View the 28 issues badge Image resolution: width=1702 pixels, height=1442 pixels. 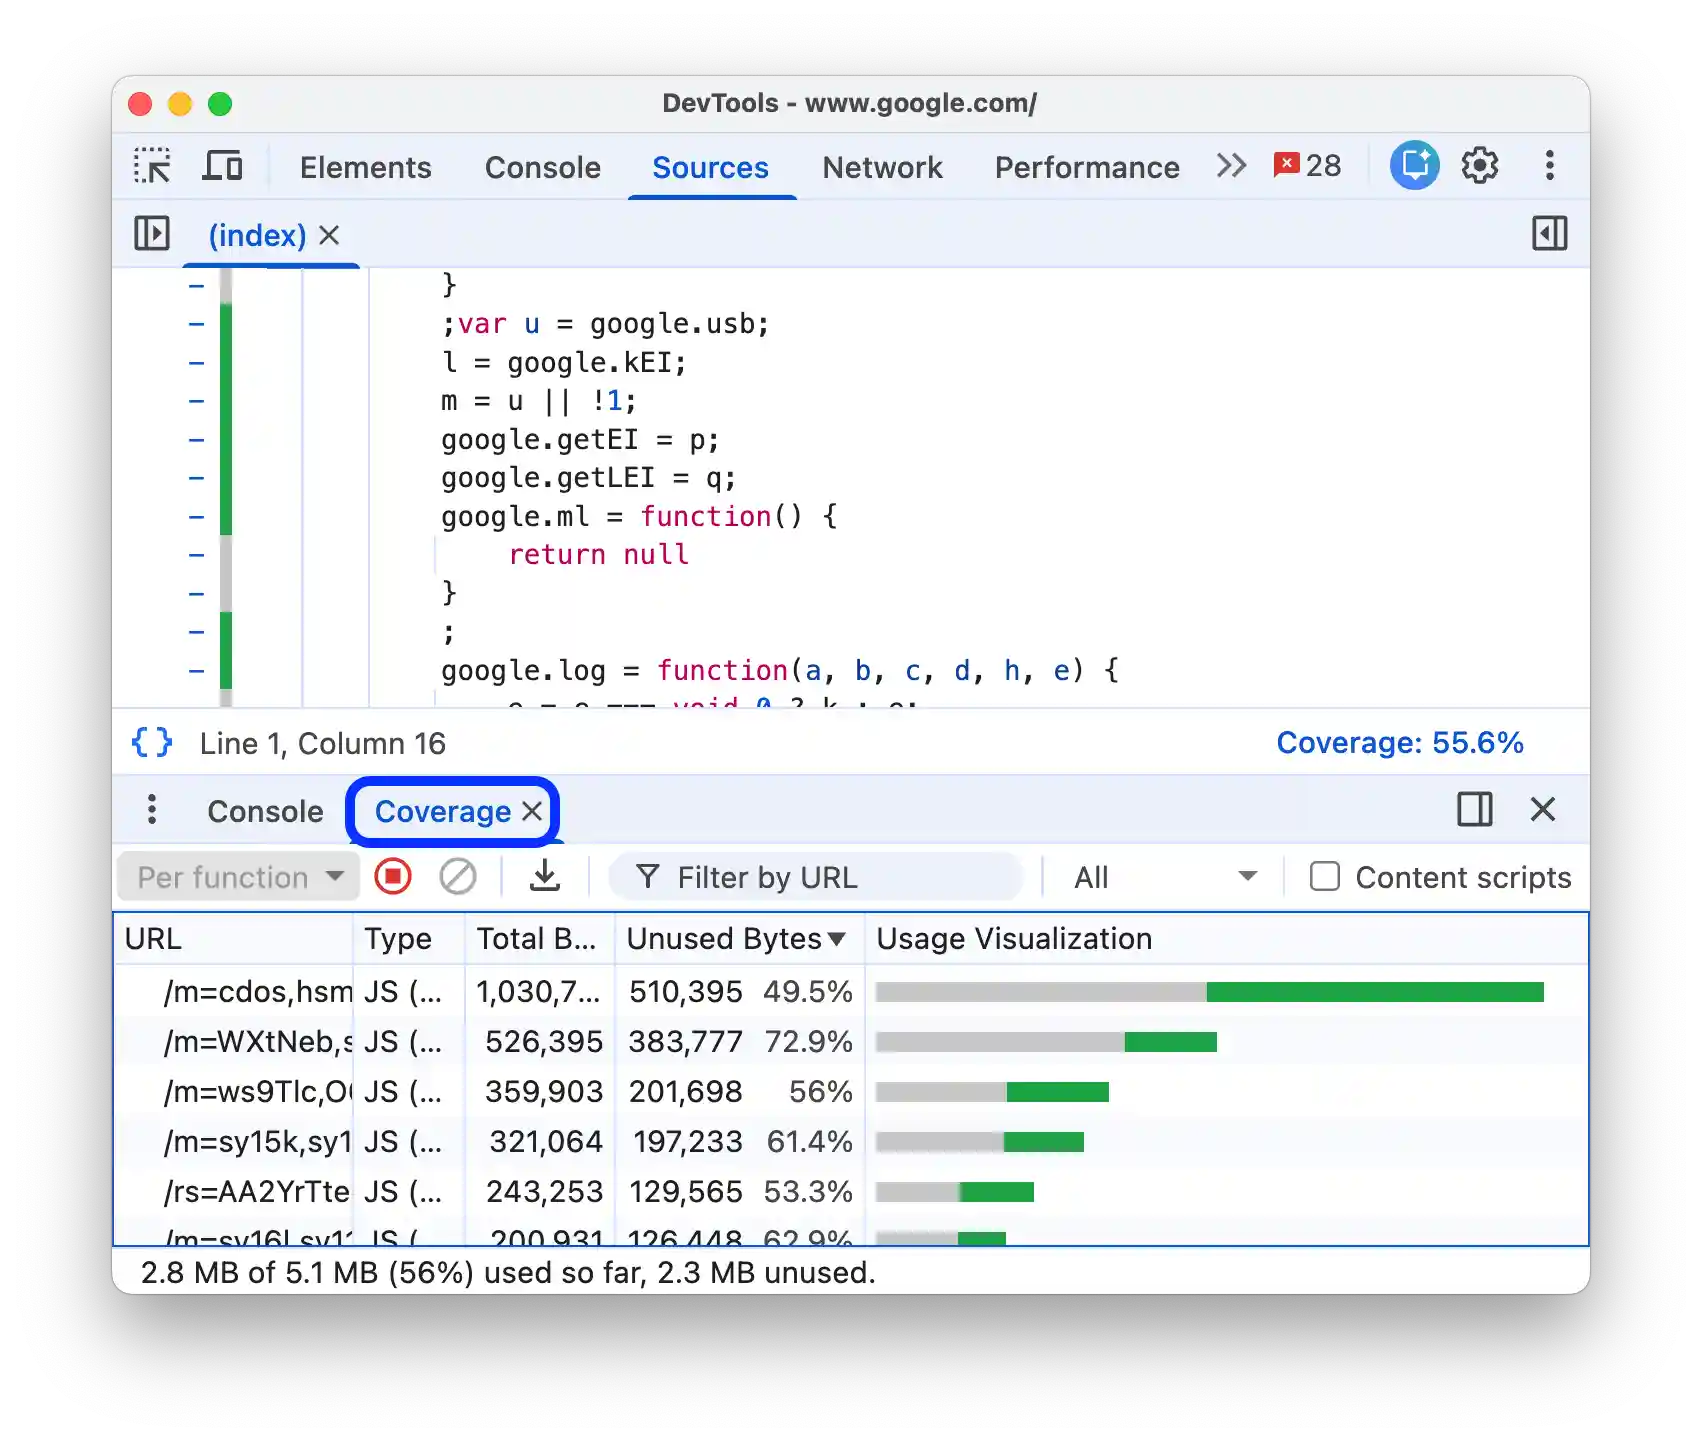tap(1308, 166)
